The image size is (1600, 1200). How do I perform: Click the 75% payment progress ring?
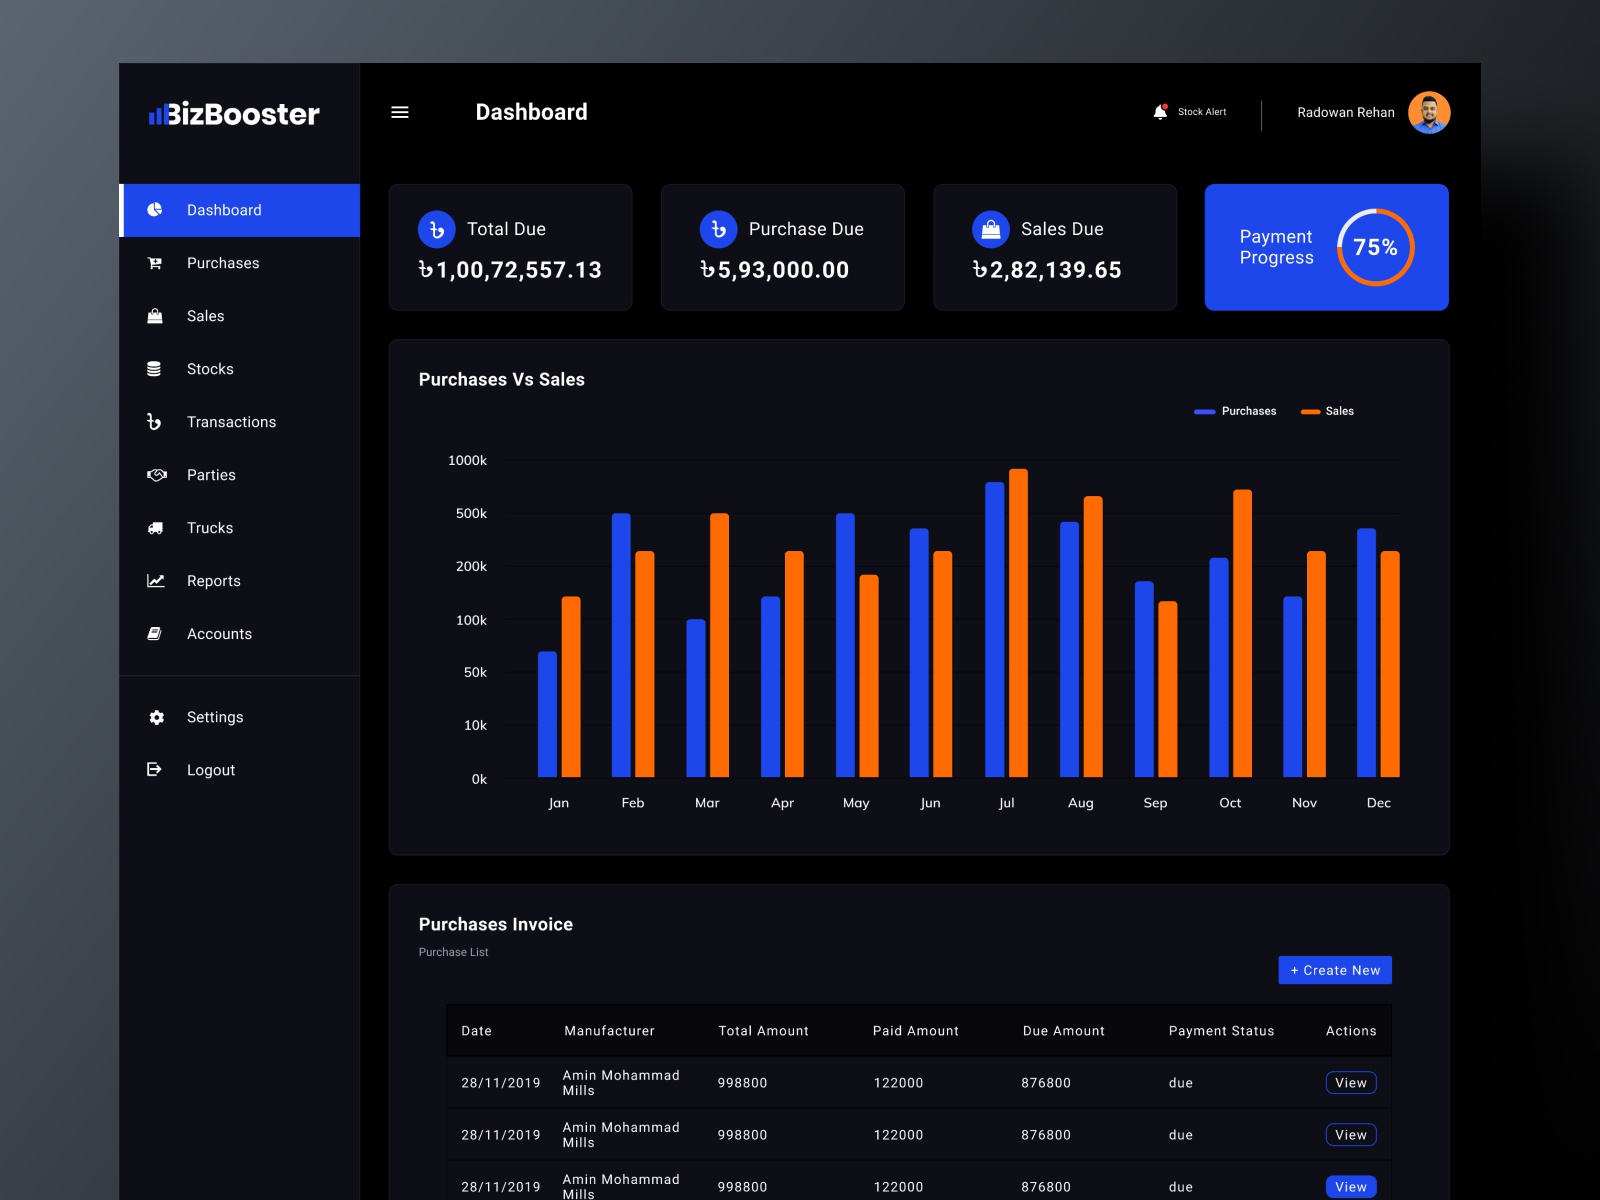point(1376,247)
